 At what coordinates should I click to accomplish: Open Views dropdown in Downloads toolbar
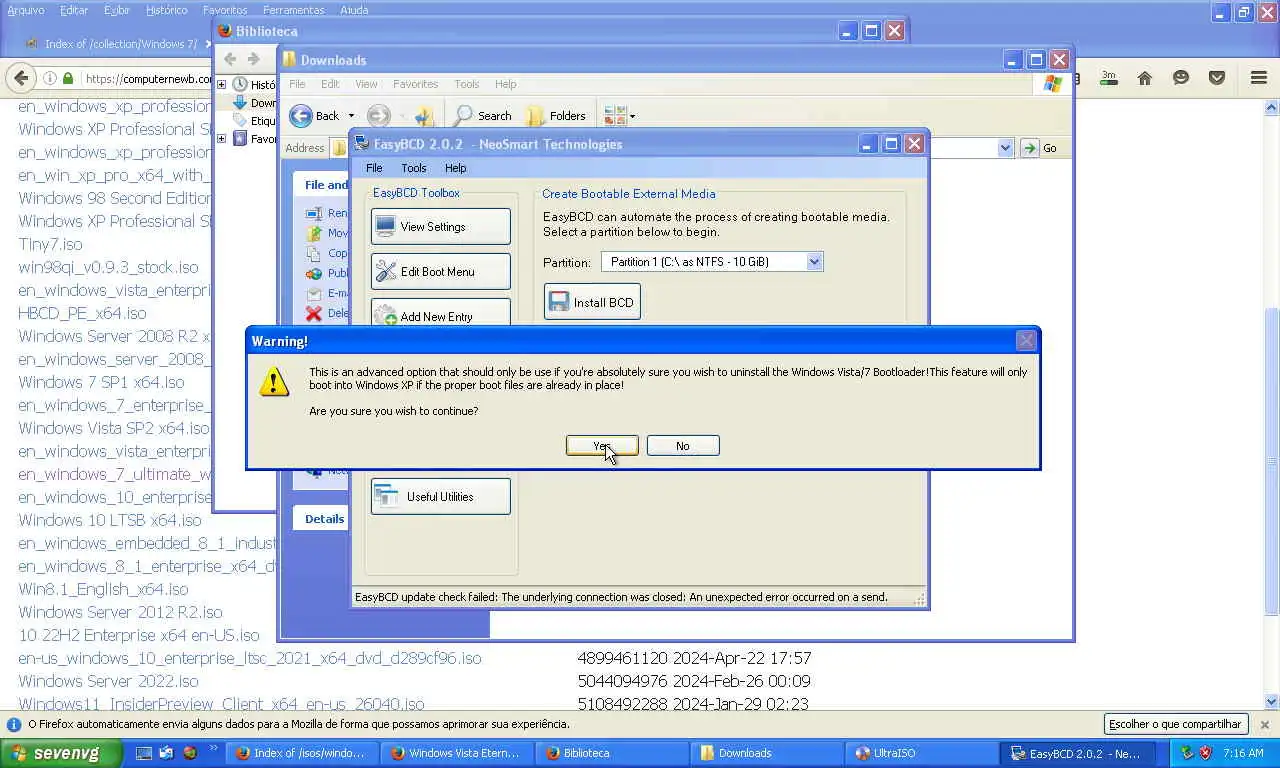pos(620,116)
